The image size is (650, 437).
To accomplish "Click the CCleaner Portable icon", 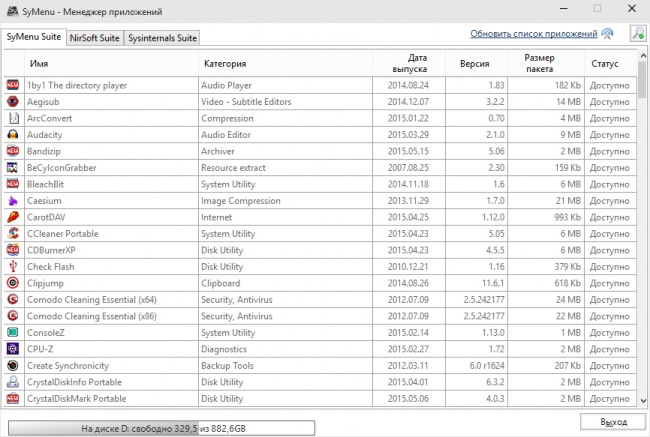I will coord(13,233).
